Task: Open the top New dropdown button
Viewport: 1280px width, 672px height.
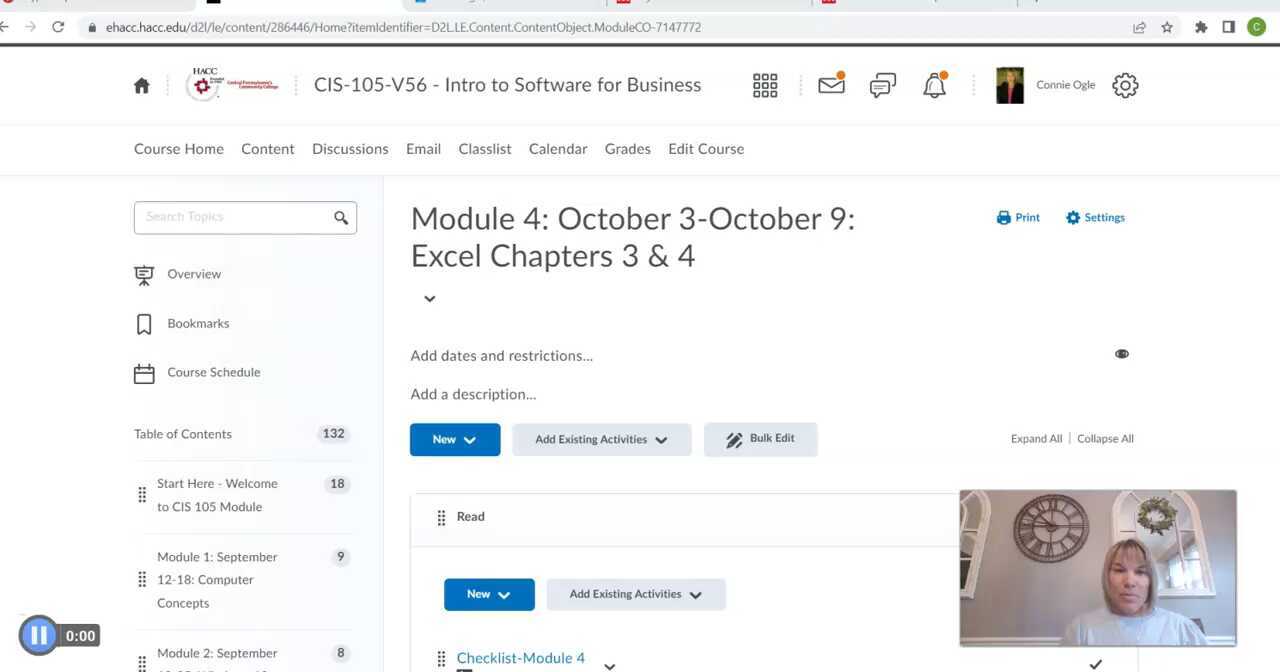Action: coord(455,440)
